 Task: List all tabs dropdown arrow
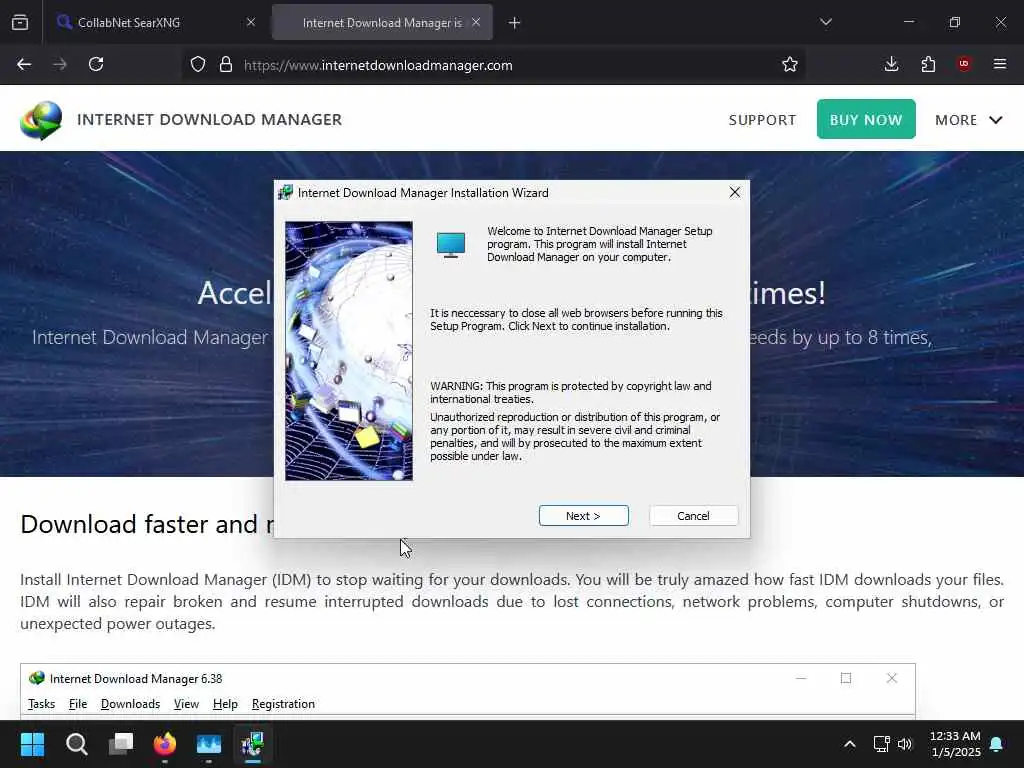tap(825, 22)
